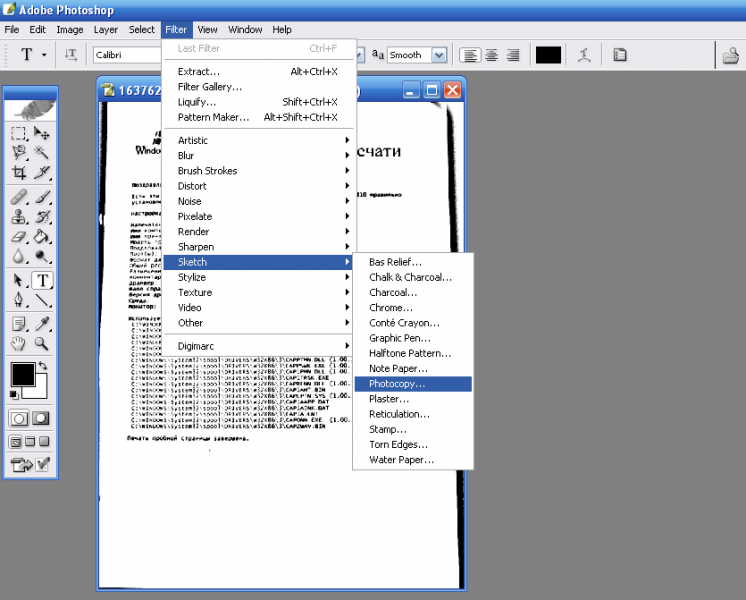Select the Paint Bucket tool
Screen dimensions: 746x600
point(42,236)
